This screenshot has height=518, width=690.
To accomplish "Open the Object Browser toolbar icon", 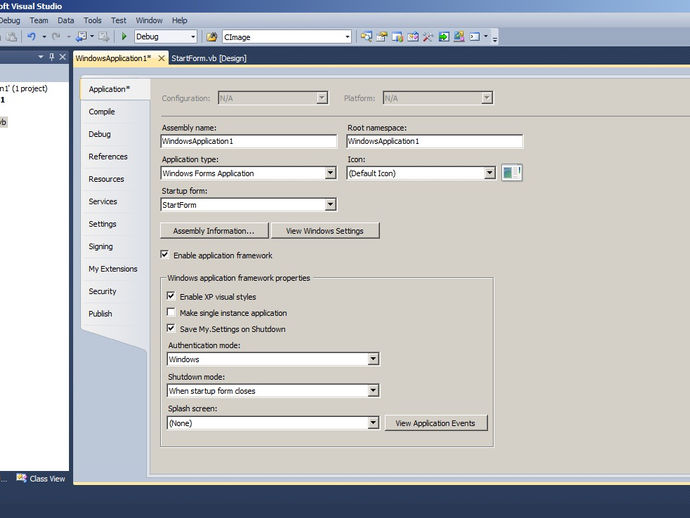I will (413, 37).
